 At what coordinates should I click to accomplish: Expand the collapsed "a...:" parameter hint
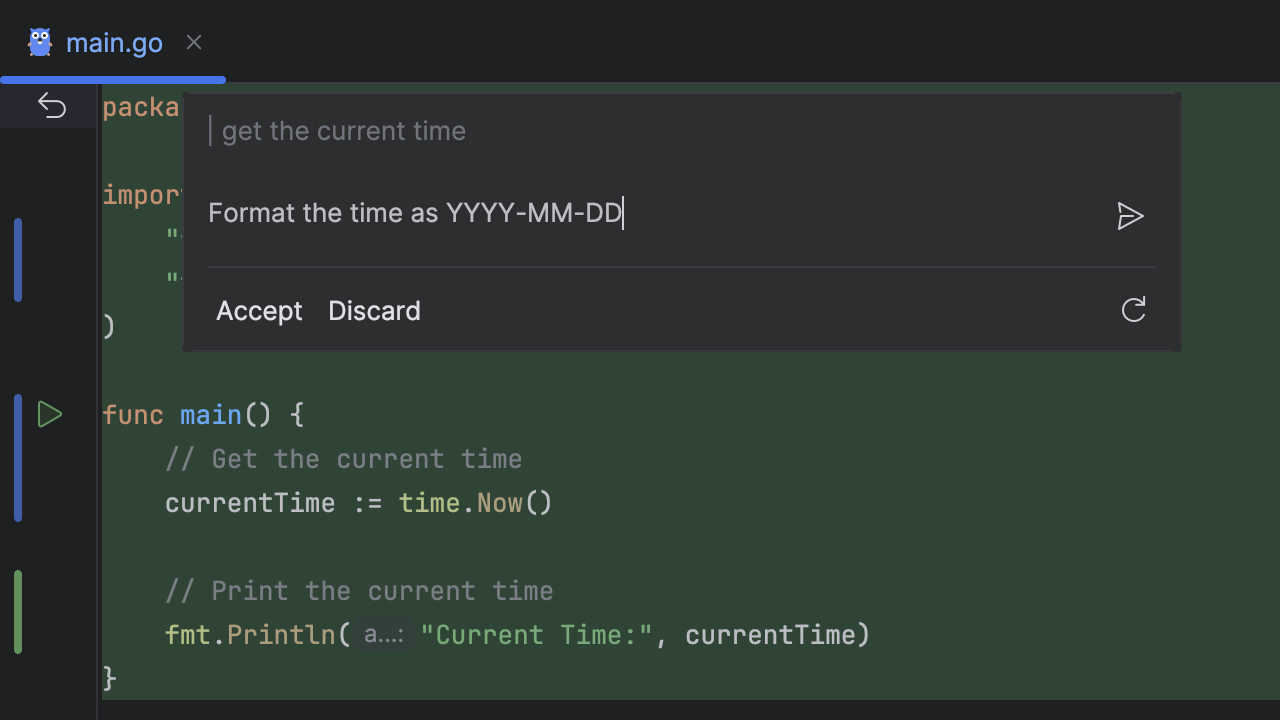click(x=384, y=635)
